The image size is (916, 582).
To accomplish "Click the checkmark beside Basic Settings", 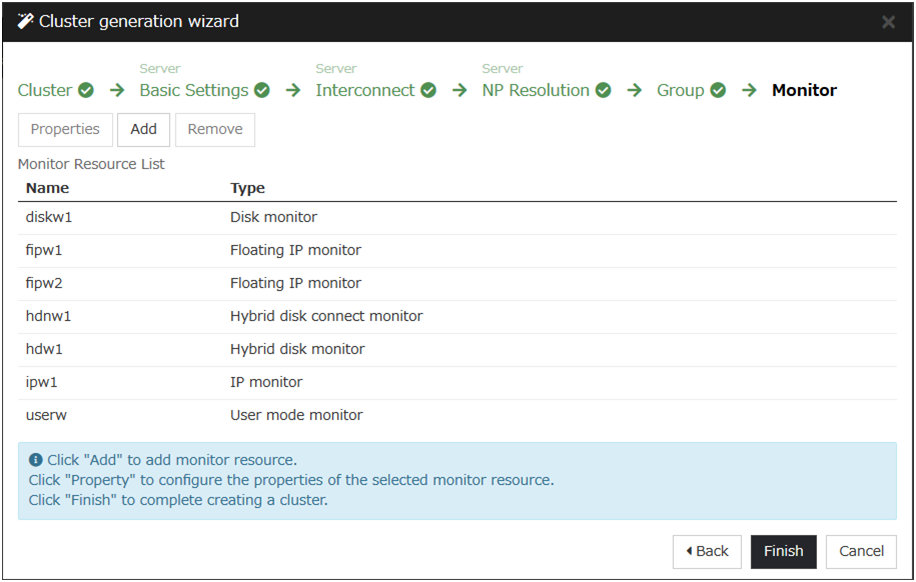I will pyautogui.click(x=262, y=90).
